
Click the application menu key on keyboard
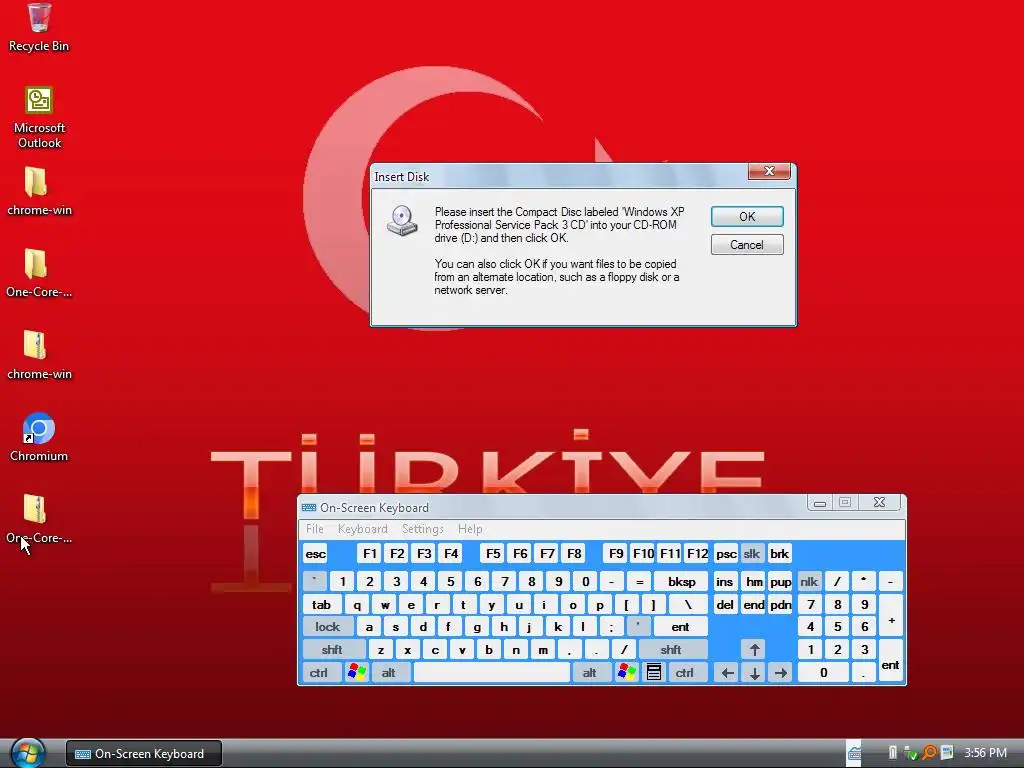point(654,672)
